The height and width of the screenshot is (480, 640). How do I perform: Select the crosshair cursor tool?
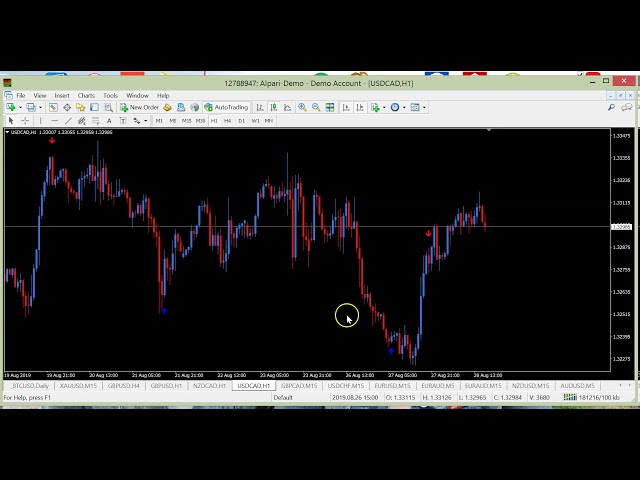point(25,120)
